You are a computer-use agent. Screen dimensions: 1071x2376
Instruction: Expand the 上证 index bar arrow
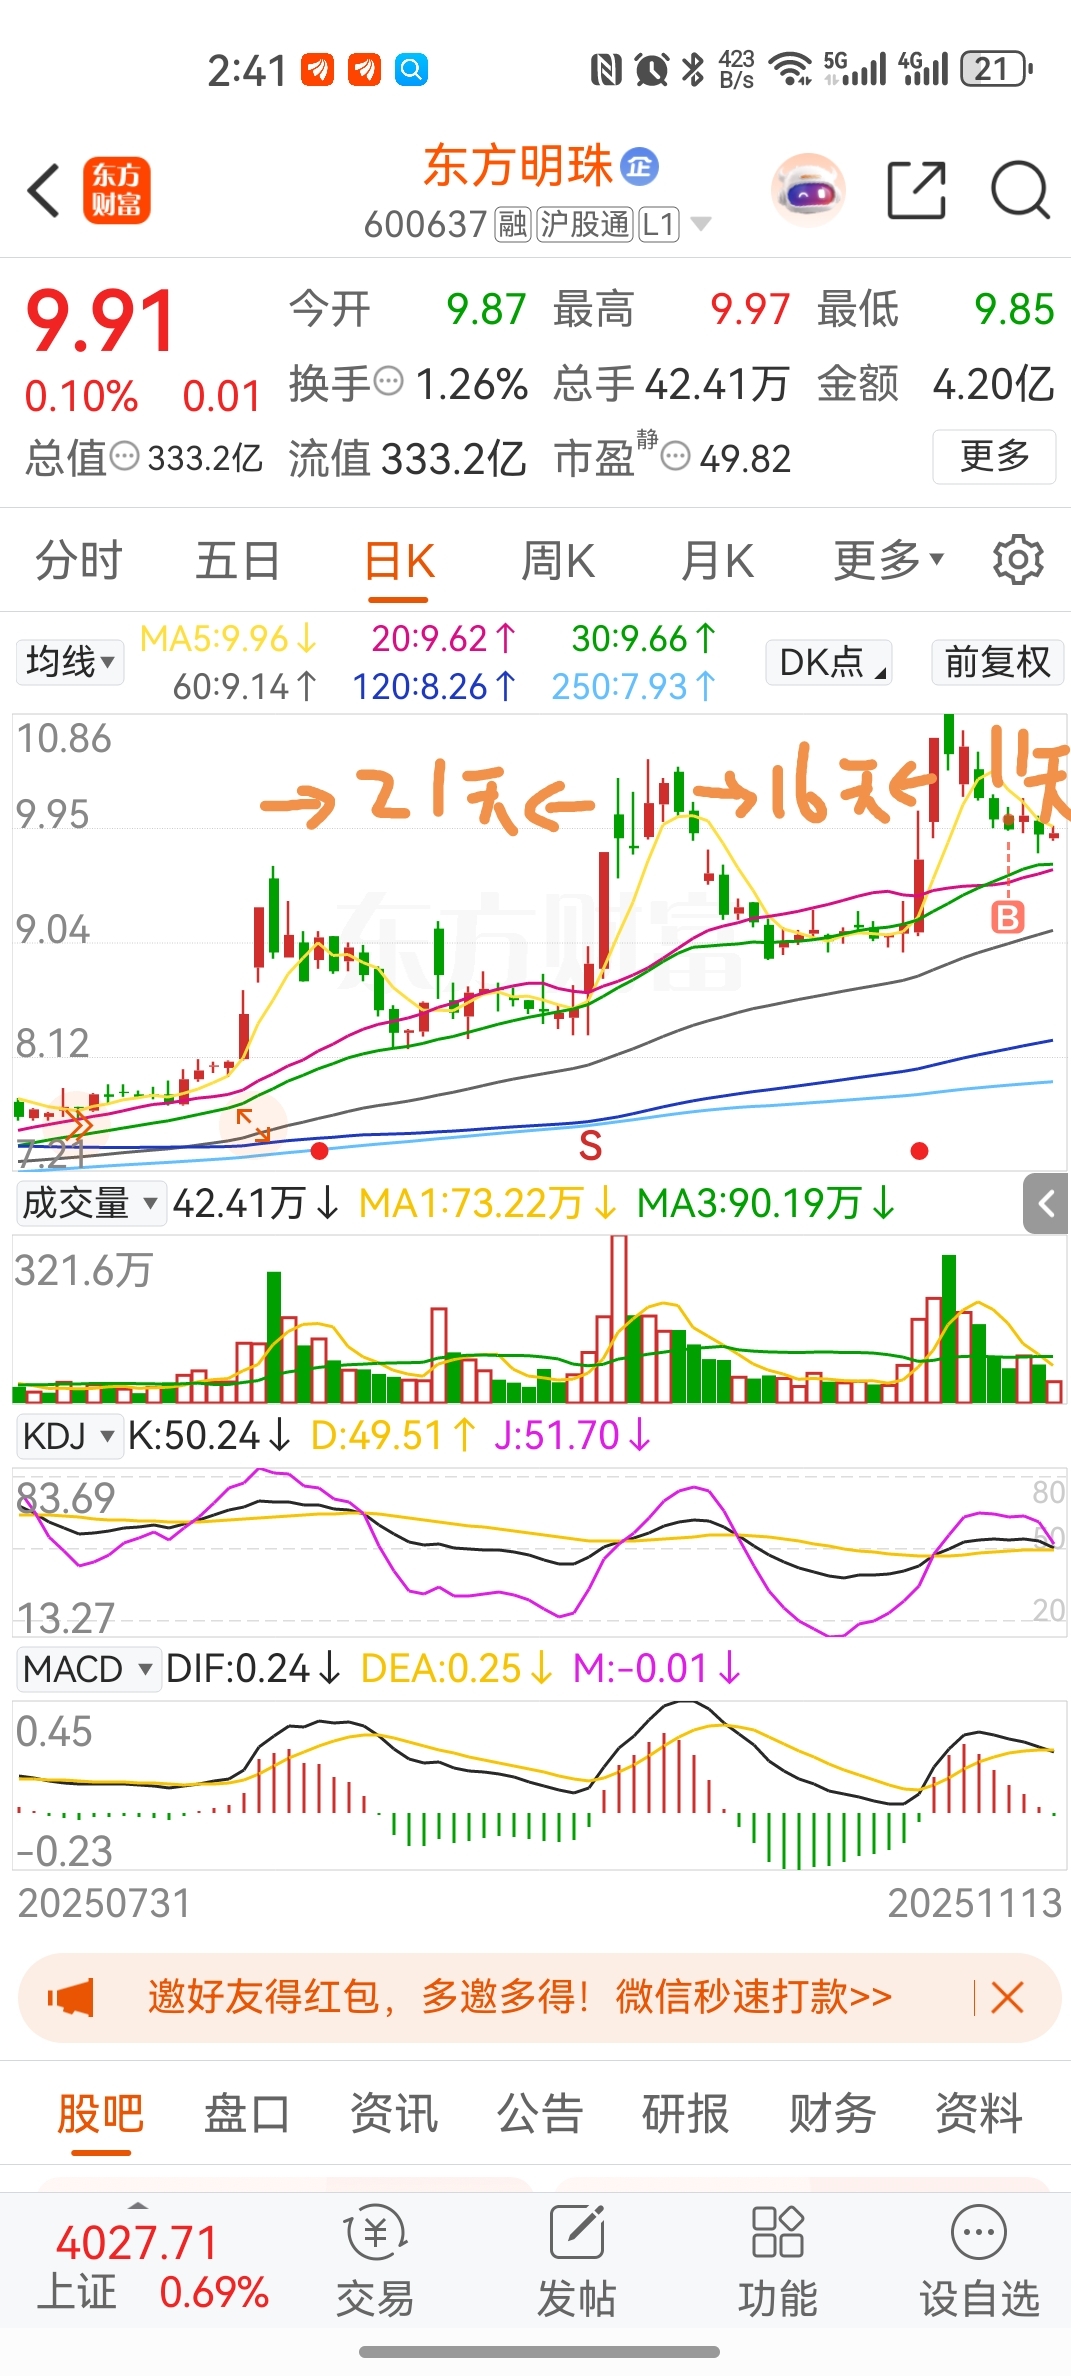(138, 2205)
